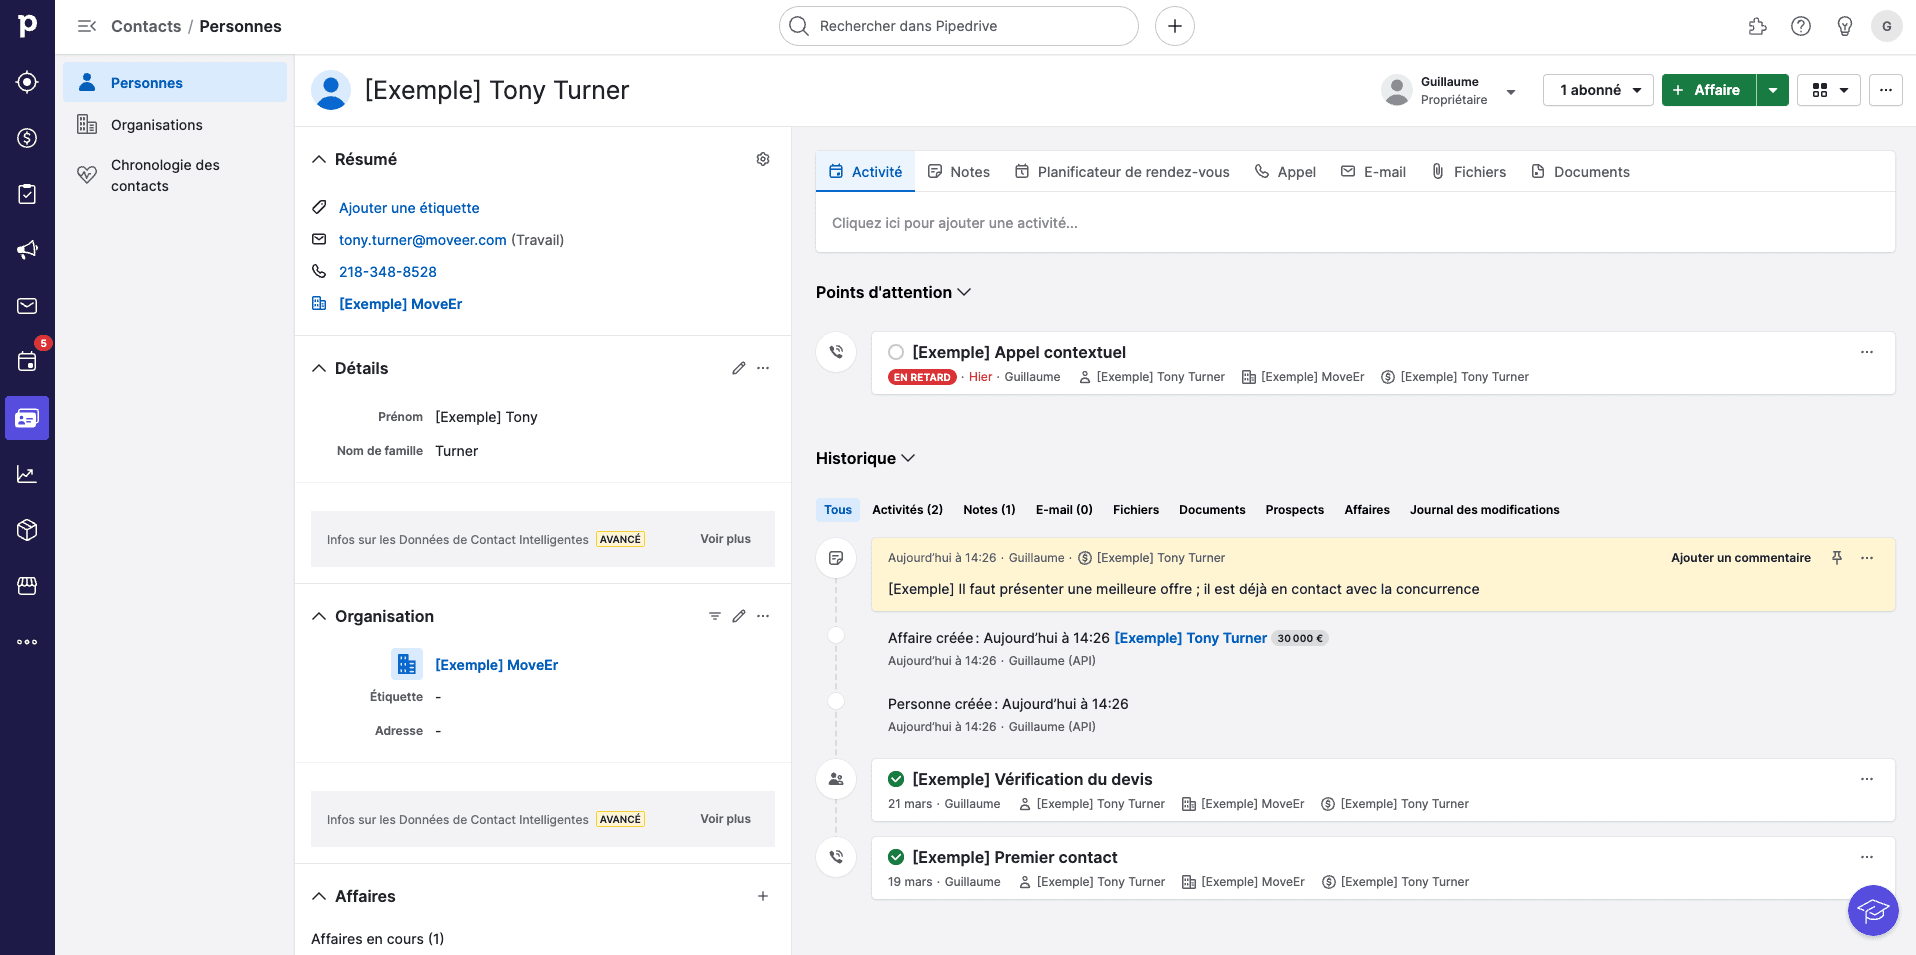The image size is (1916, 955).
Task: Click the knowledge base lightbulb icon
Action: (x=1845, y=26)
